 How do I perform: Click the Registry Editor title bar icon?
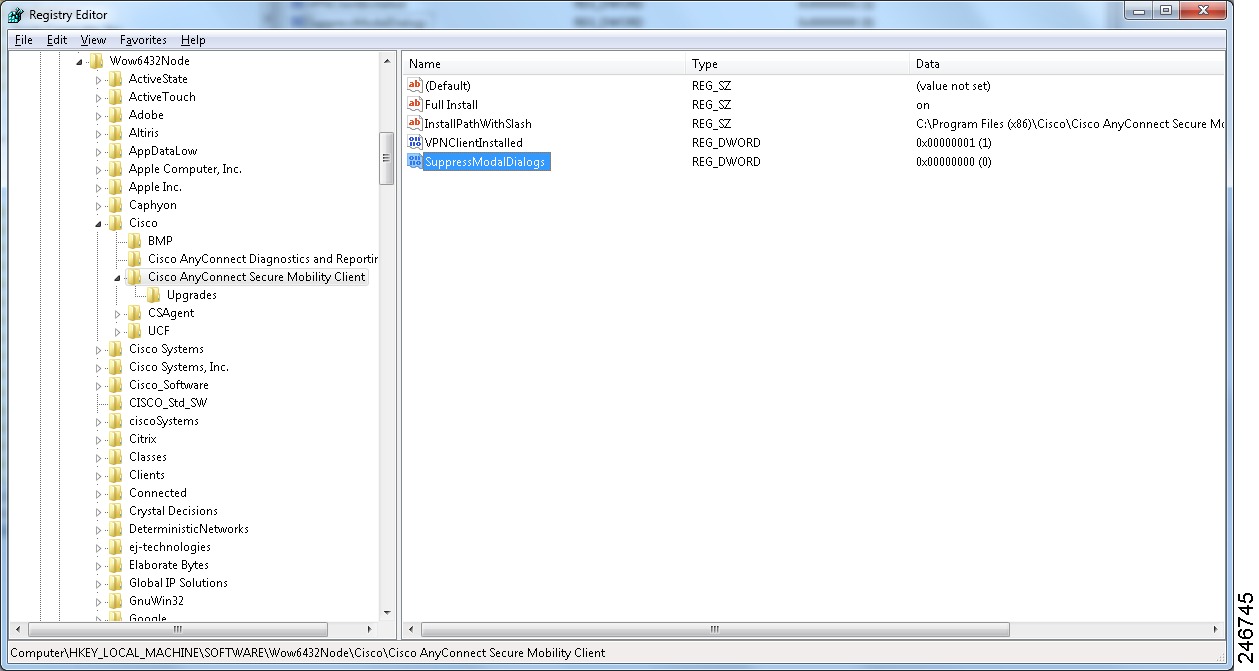[x=16, y=15]
